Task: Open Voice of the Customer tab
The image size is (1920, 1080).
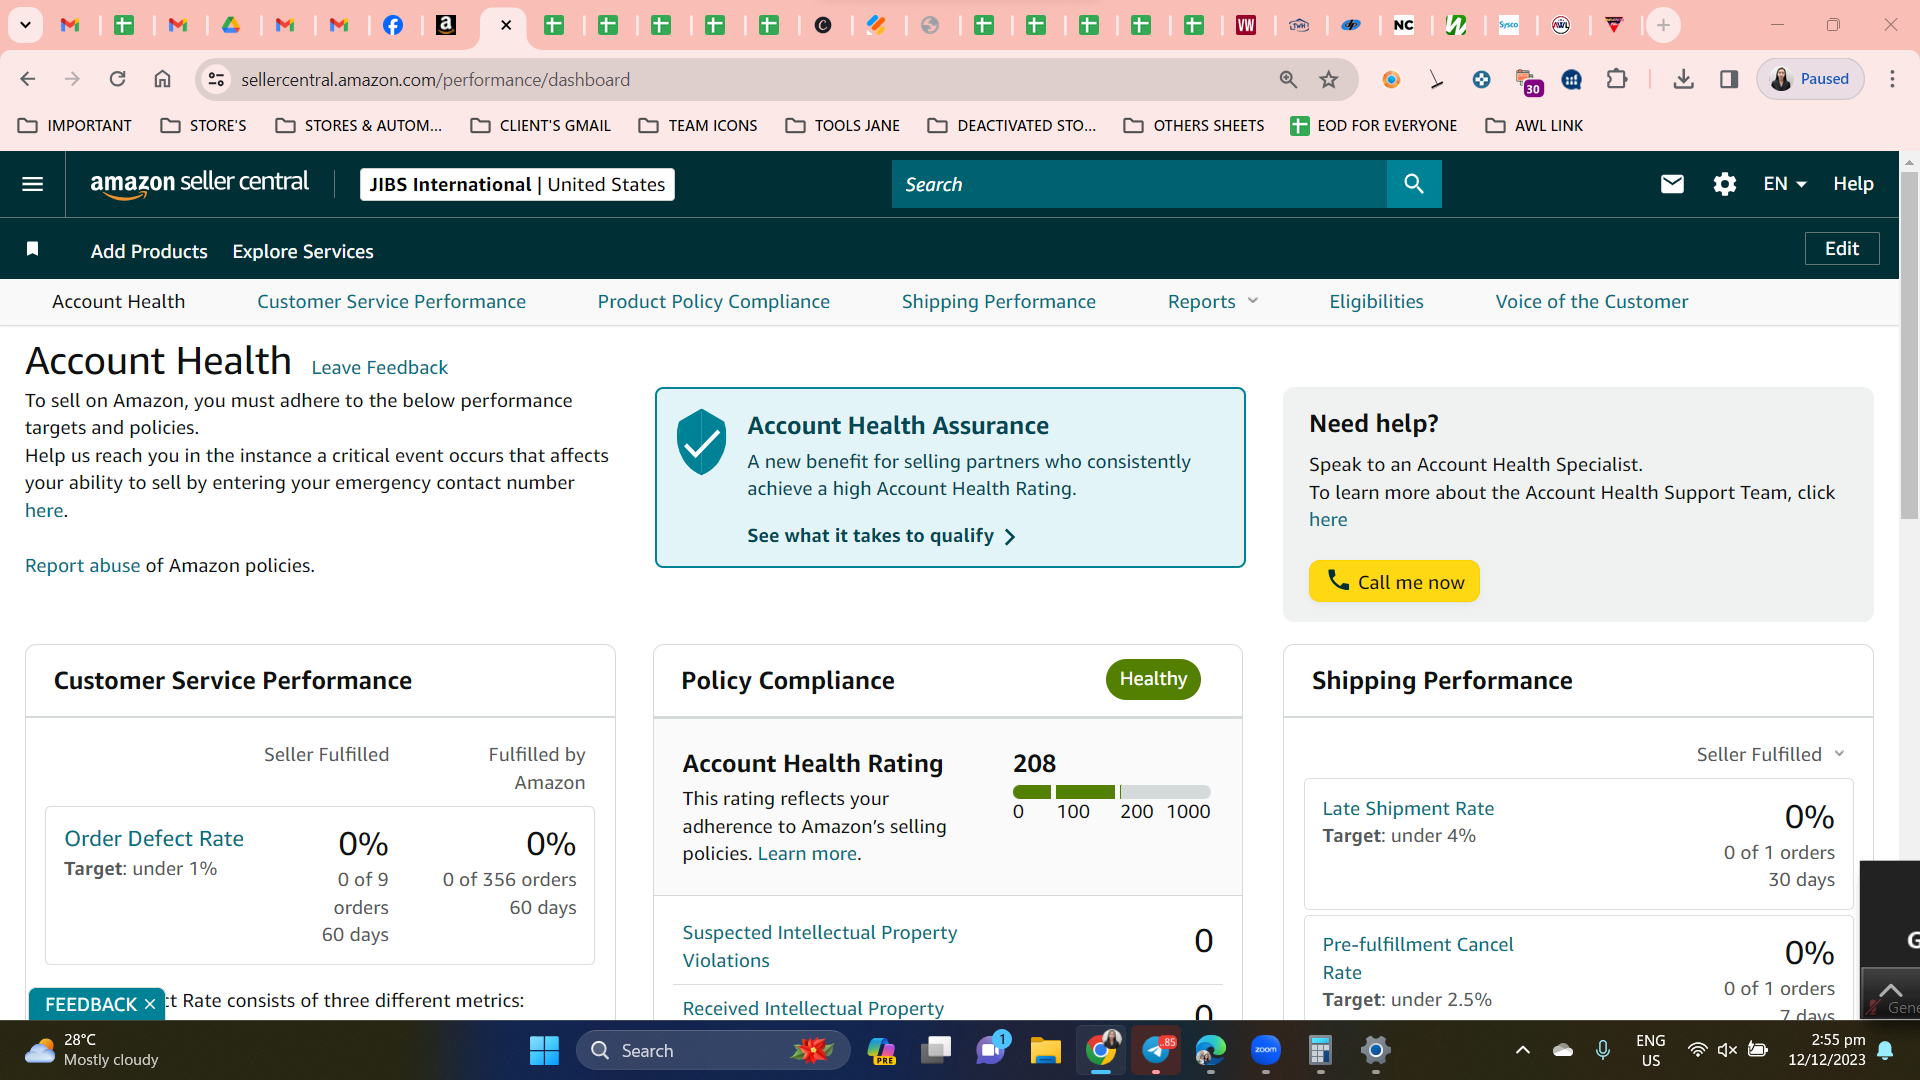Action: pyautogui.click(x=1591, y=301)
